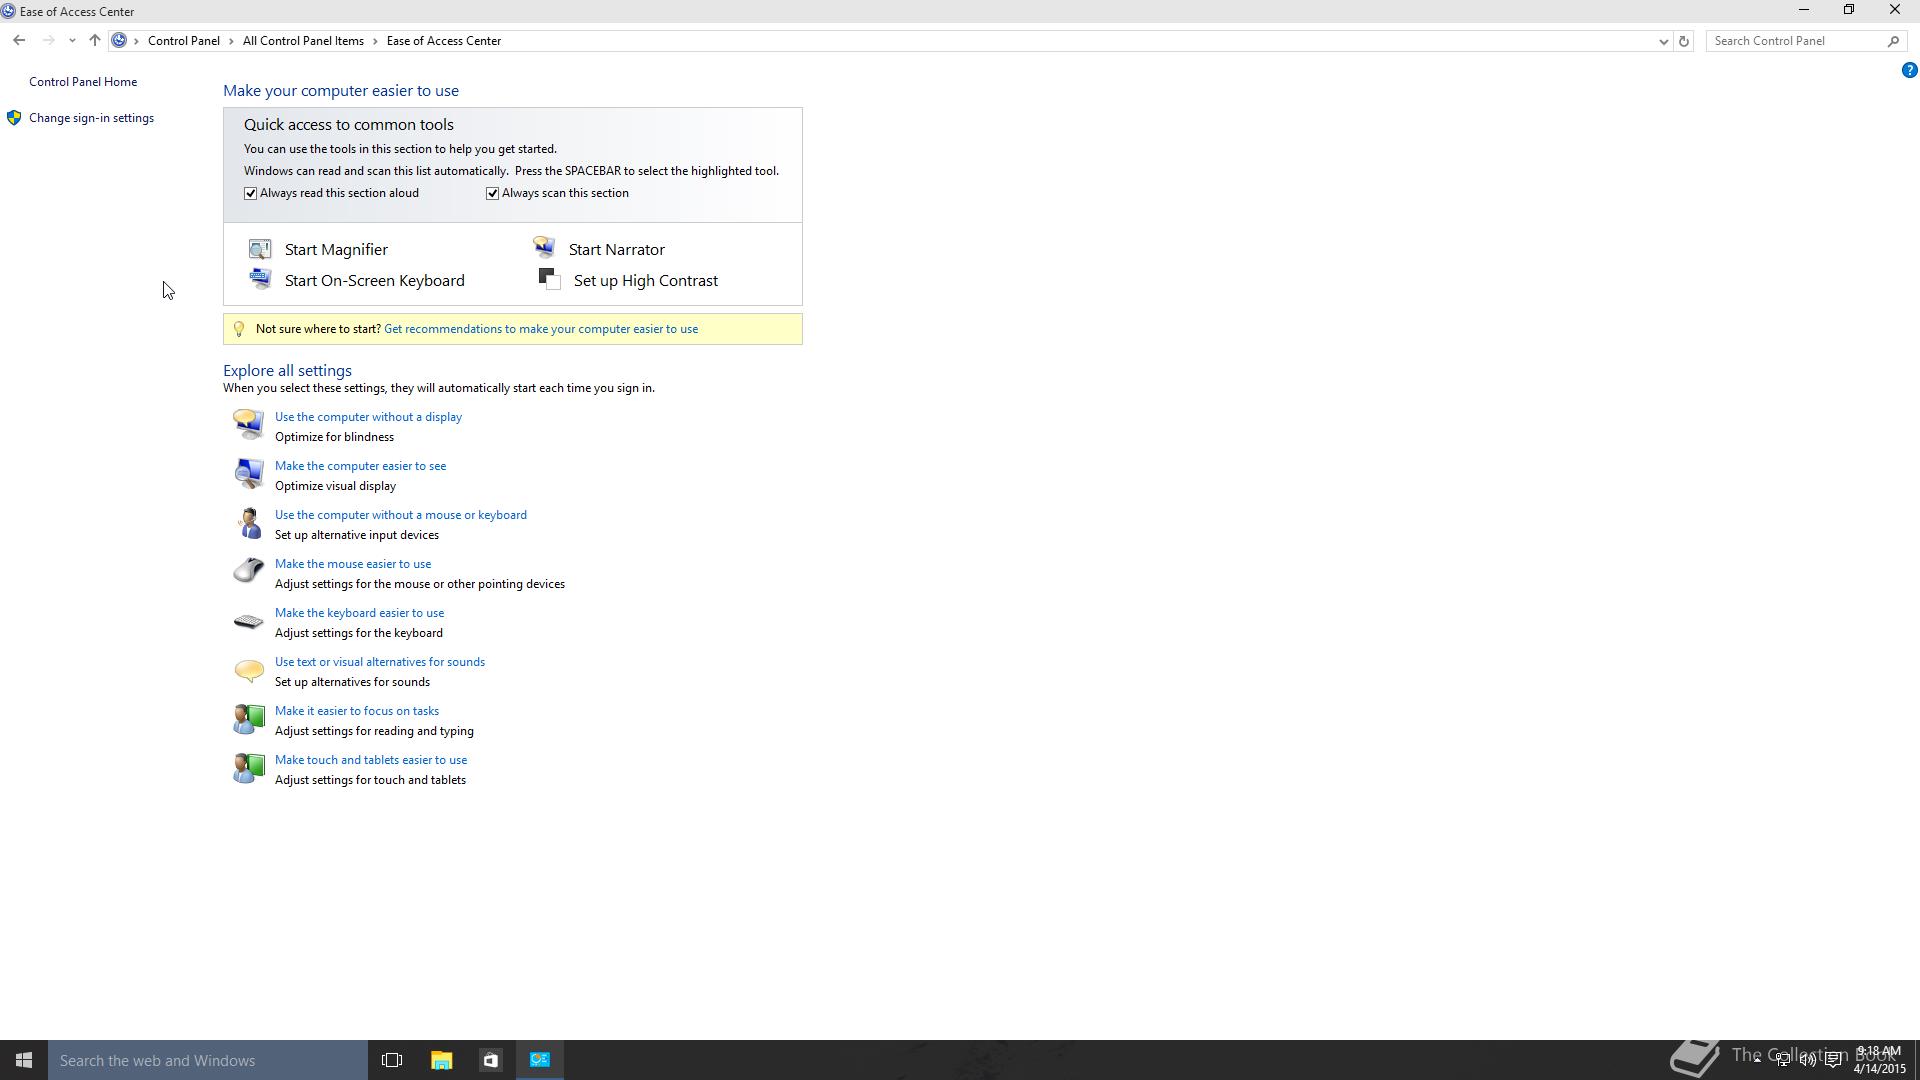1920x1080 pixels.
Task: Click the On-Screen Keyboard icon
Action: pyautogui.click(x=260, y=279)
